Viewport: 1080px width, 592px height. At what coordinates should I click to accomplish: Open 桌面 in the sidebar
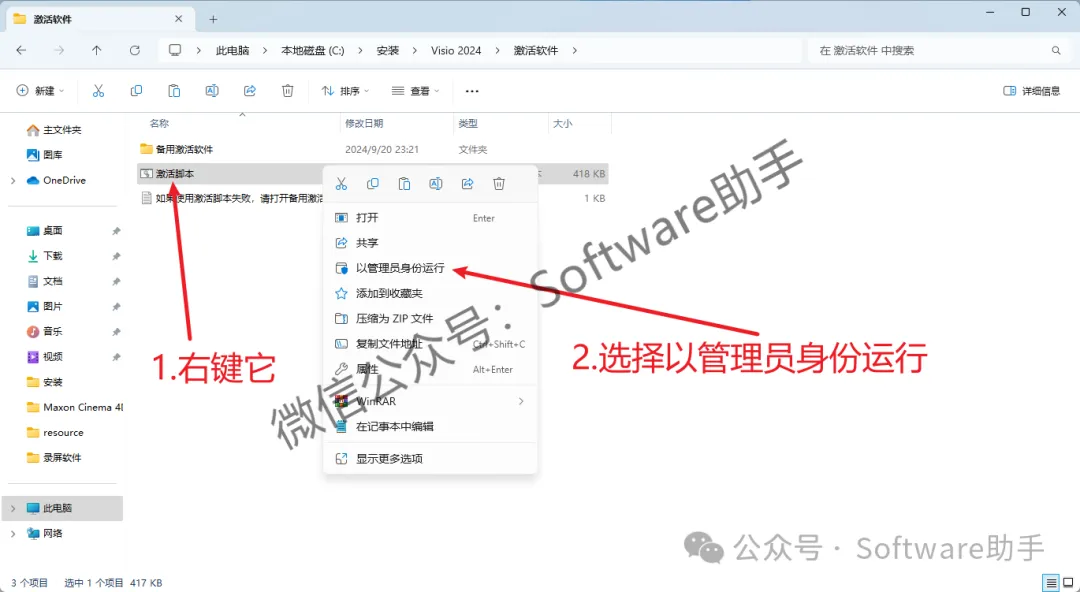coord(44,231)
